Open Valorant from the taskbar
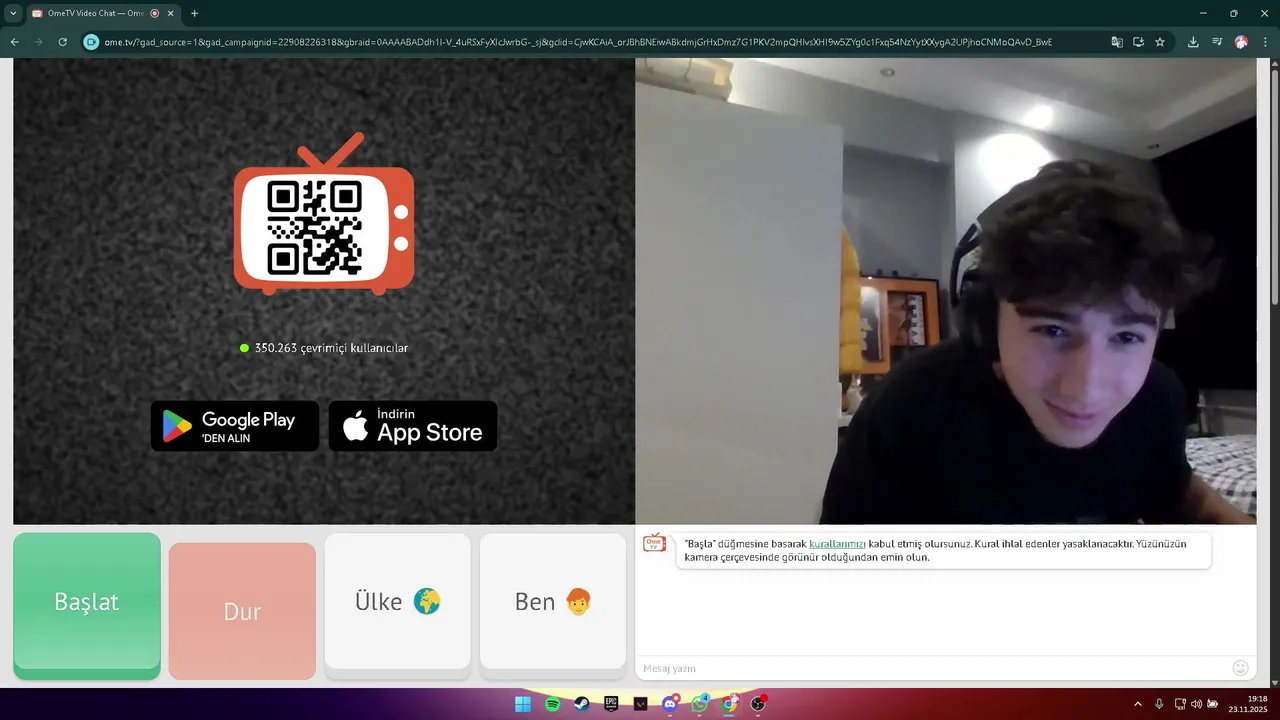 coord(641,704)
